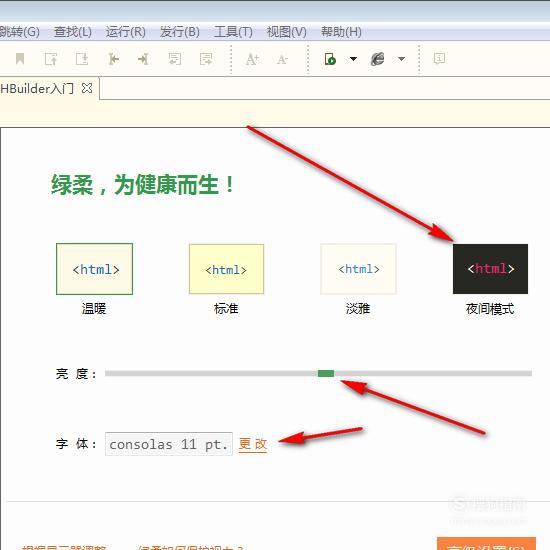Screen dimensions: 550x550
Task: Click the info speech bubble icon
Action: click(439, 58)
